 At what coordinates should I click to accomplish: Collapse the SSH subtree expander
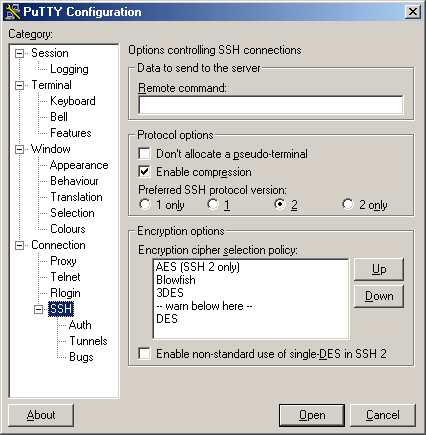click(x=39, y=310)
